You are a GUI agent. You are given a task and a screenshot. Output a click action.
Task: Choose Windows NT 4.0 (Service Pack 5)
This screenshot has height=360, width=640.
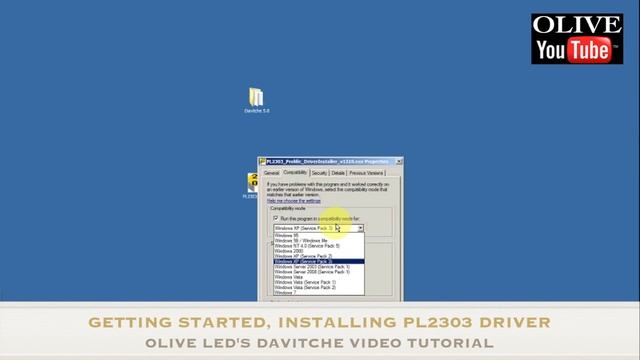pyautogui.click(x=319, y=246)
